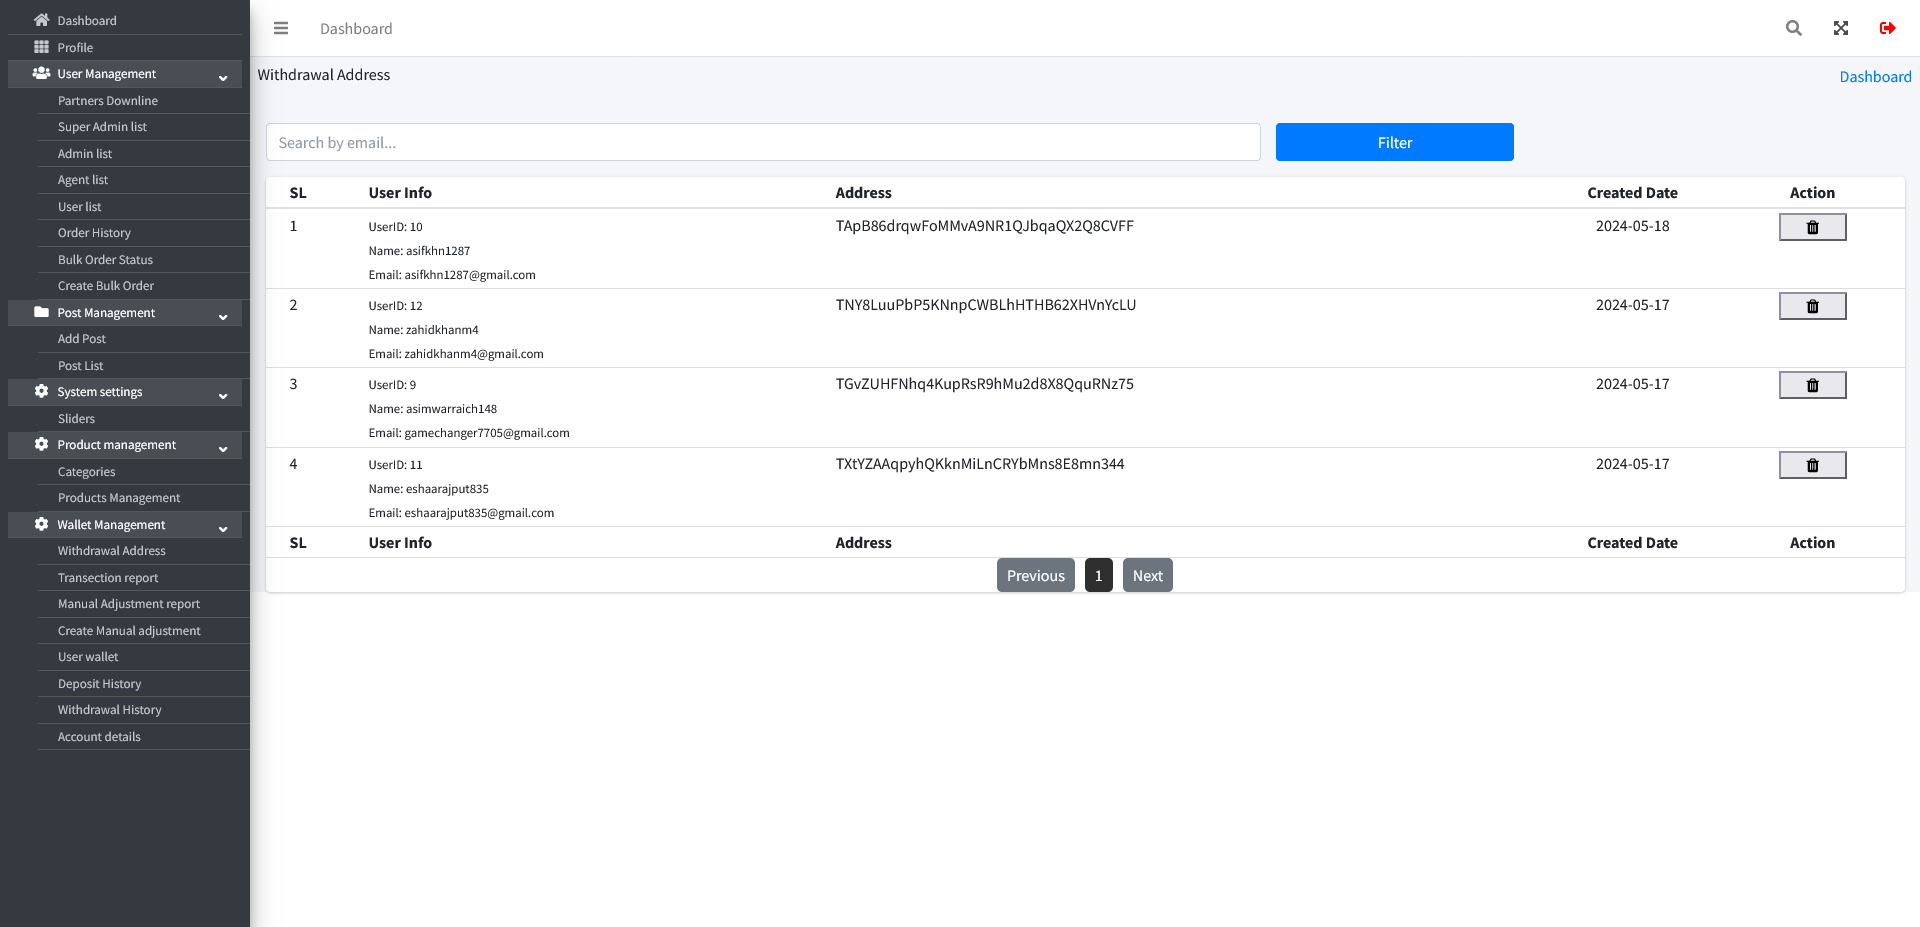The height and width of the screenshot is (927, 1920).
Task: Open Deposit History page
Action: click(100, 684)
